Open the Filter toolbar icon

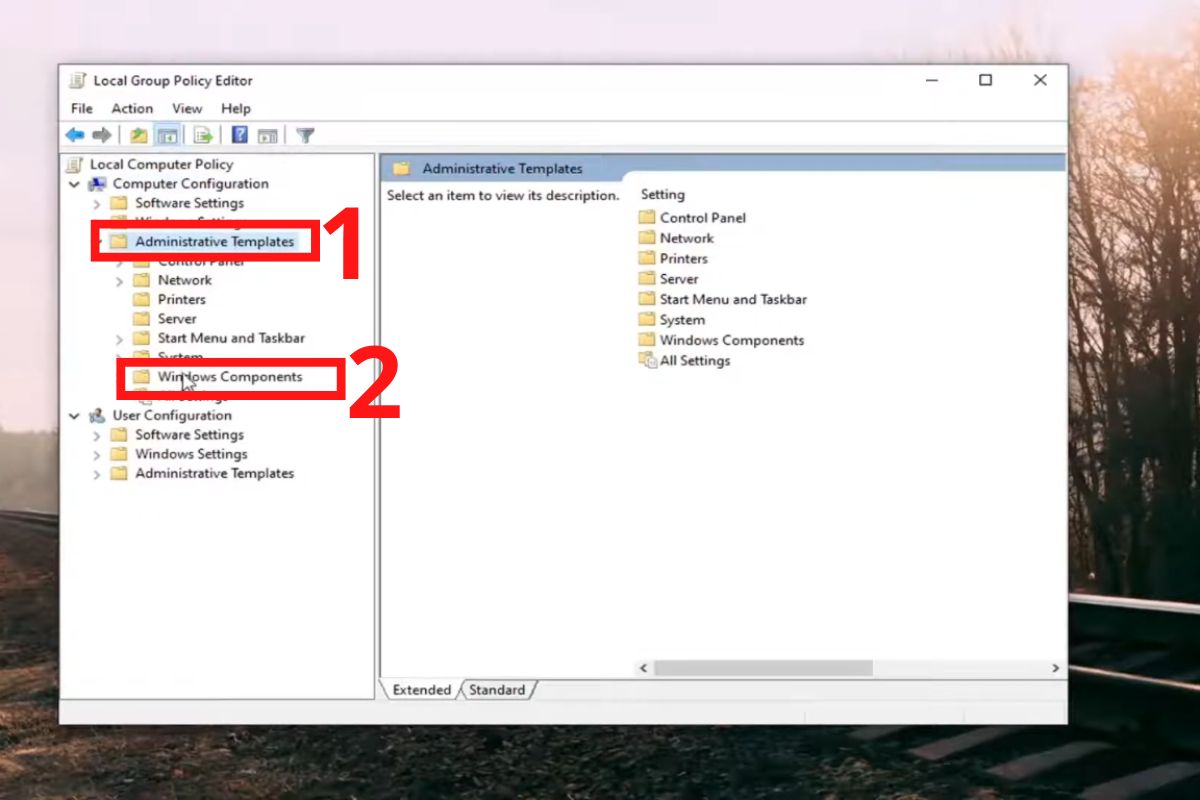point(305,134)
